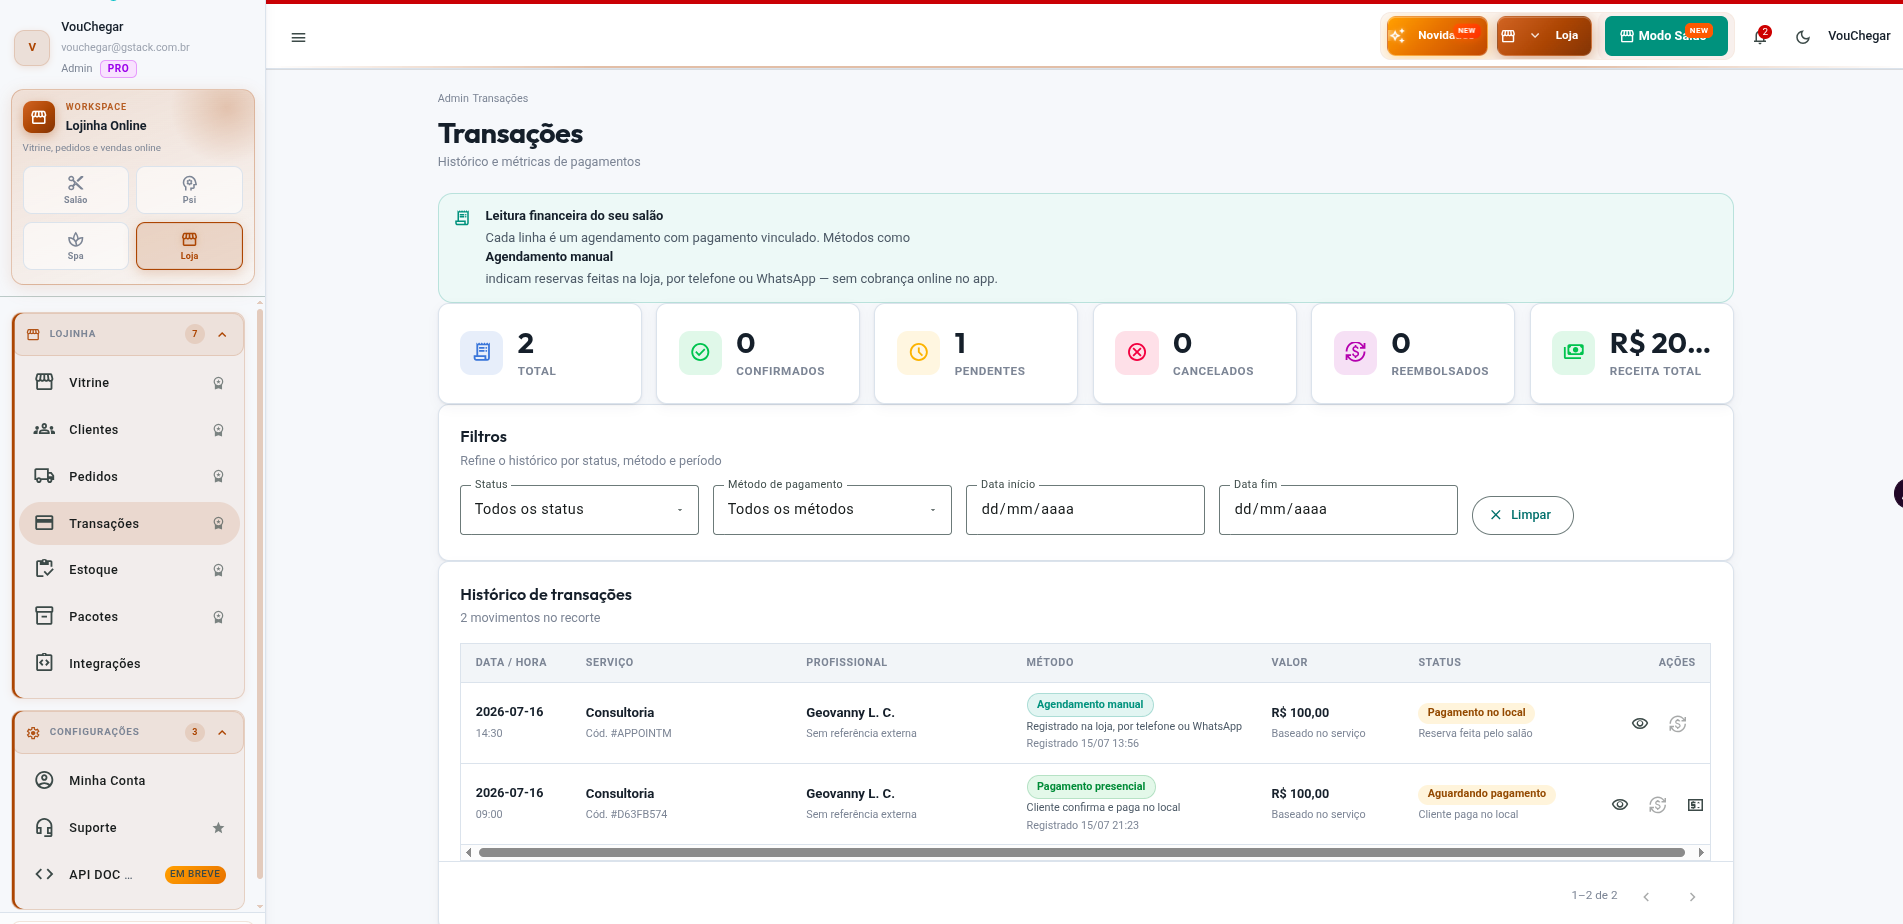View details of 09:00 transaction
Image resolution: width=1903 pixels, height=924 pixels.
point(1620,805)
